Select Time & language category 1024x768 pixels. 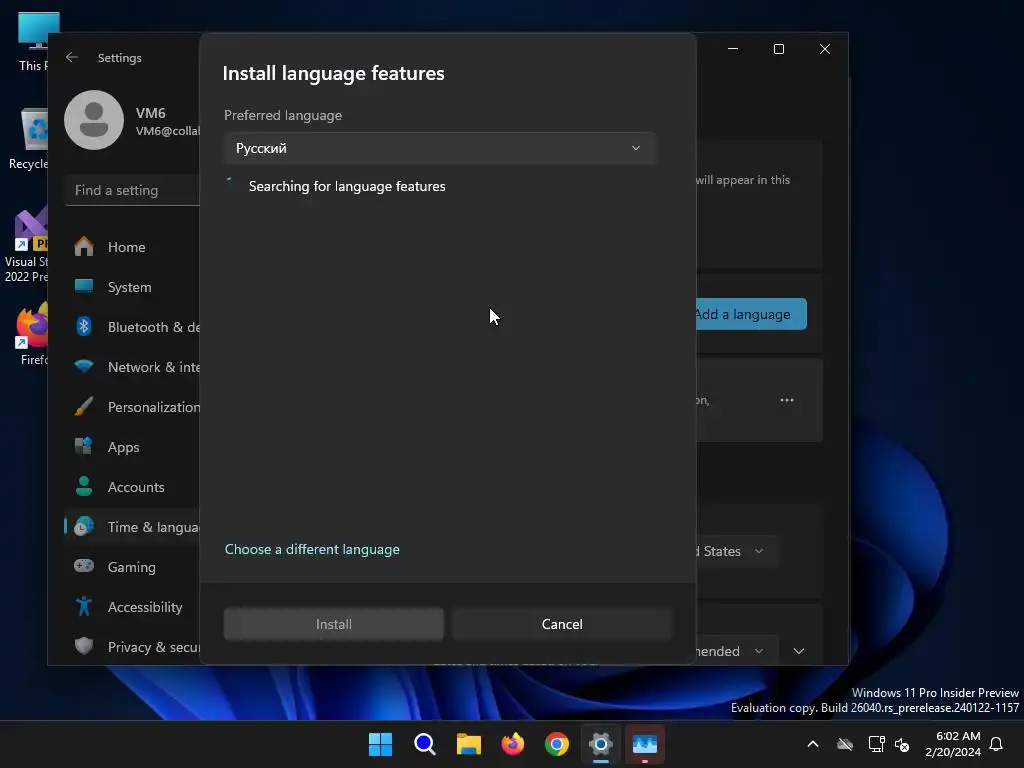coord(133,526)
